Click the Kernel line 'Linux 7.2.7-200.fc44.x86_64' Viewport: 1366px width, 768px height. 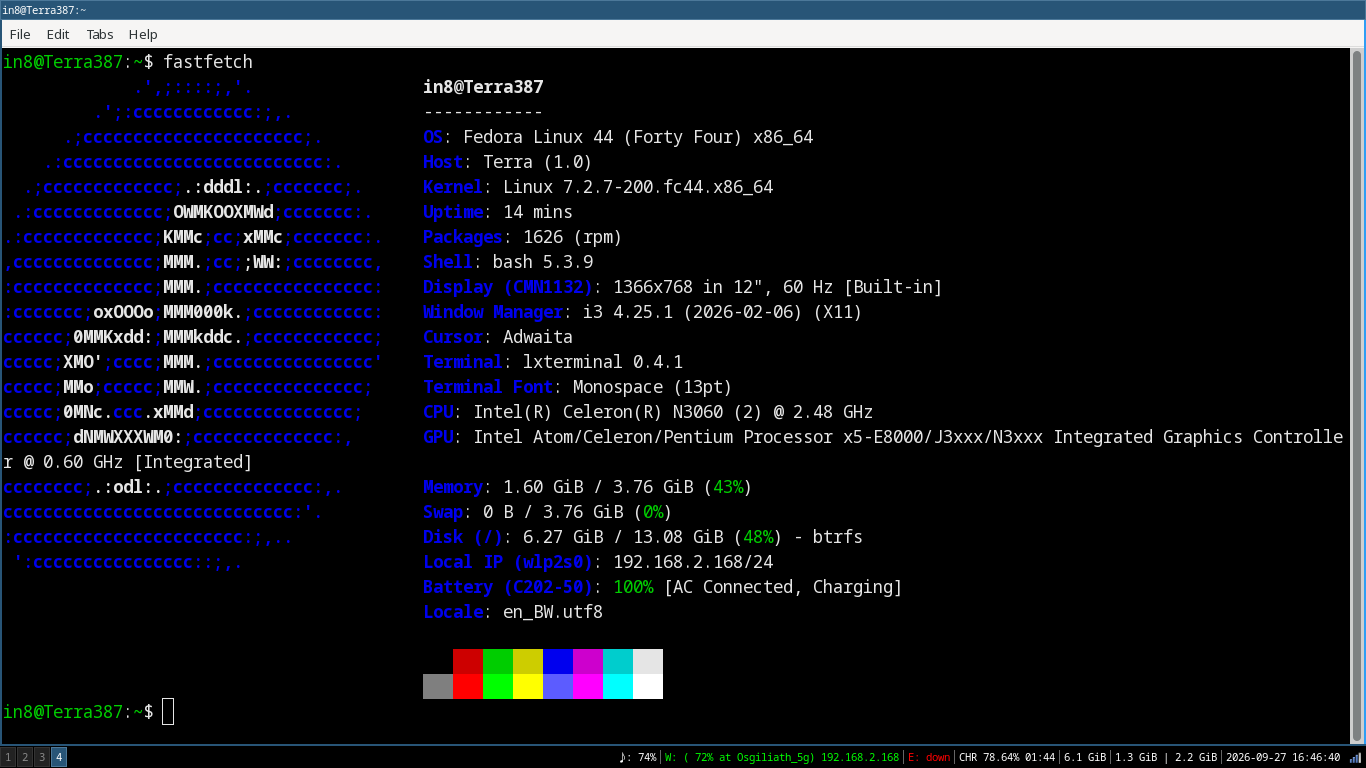coord(598,187)
